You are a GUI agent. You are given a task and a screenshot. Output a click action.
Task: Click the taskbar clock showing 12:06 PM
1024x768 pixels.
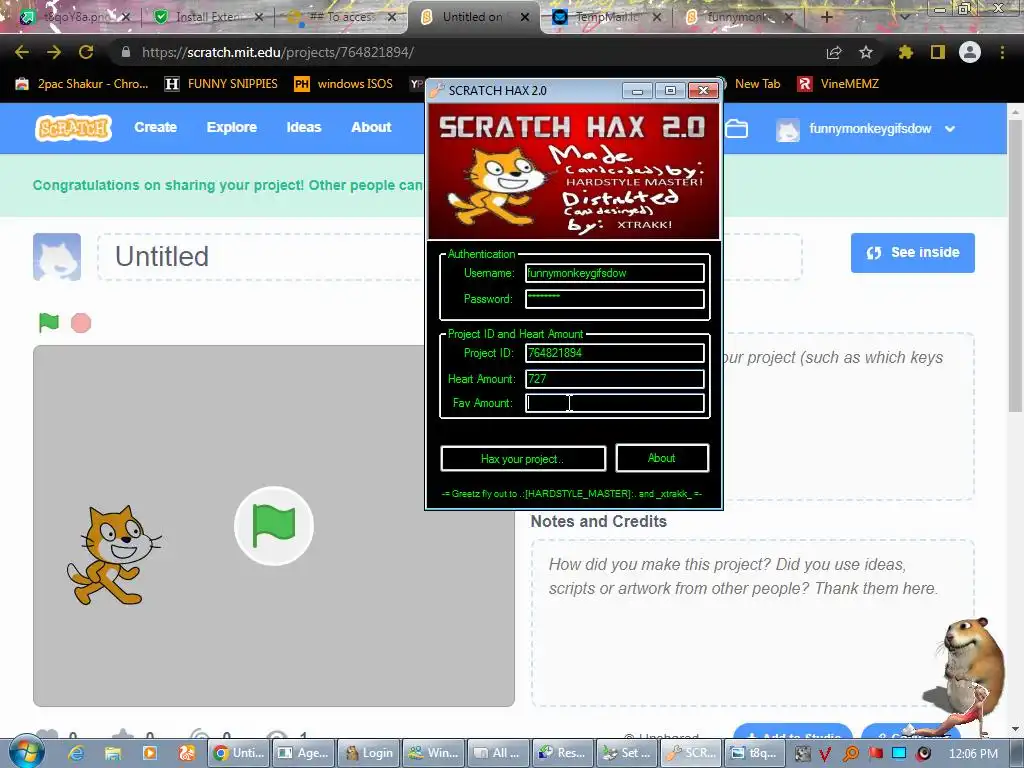(973, 754)
